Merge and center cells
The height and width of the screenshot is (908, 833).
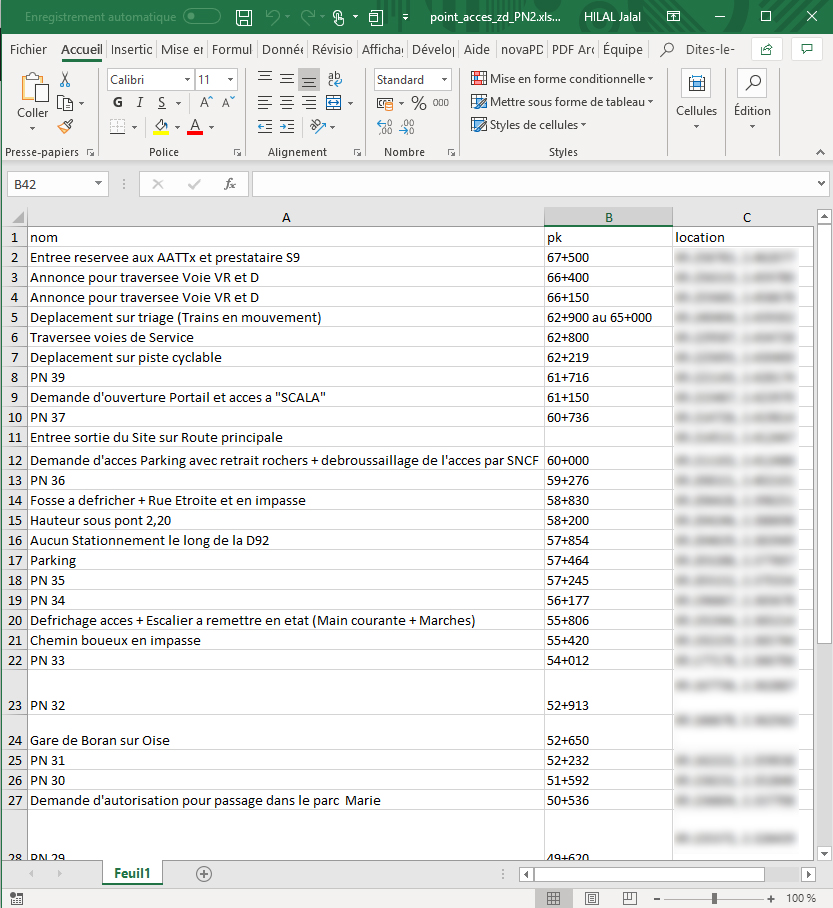[334, 103]
